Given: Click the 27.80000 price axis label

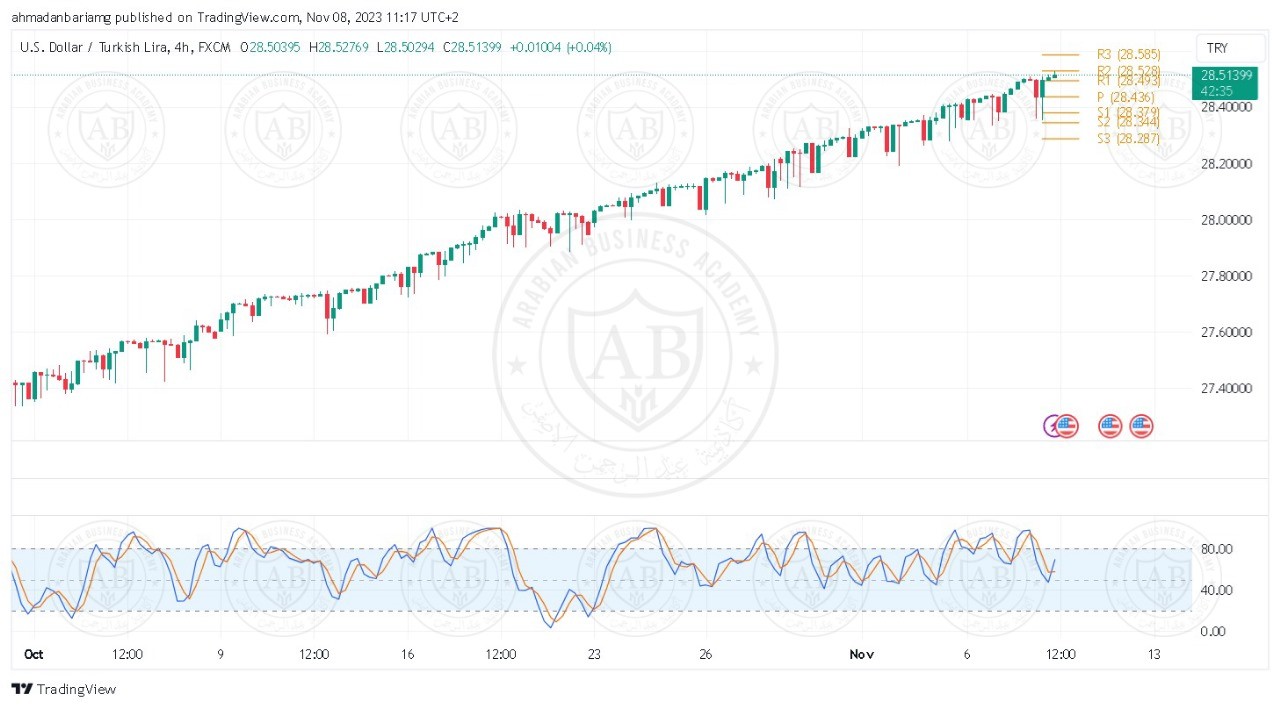Looking at the screenshot, I should (x=1225, y=276).
